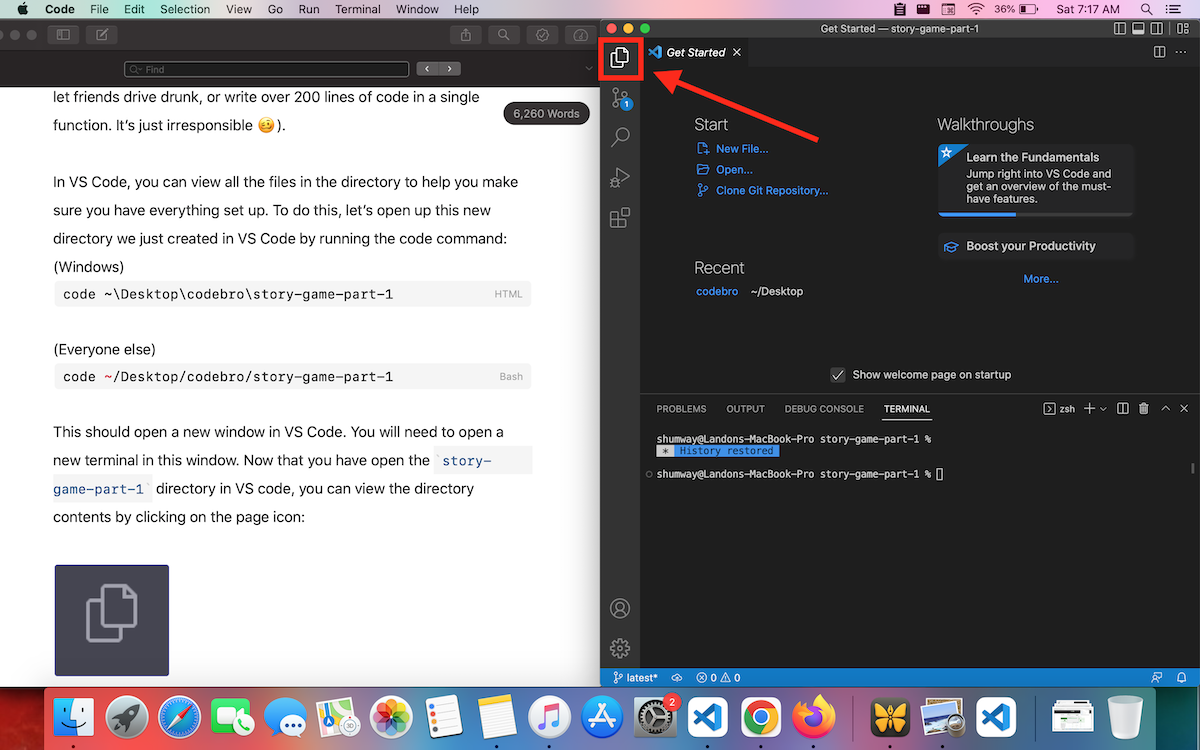Click the cloud publish icon in the status bar
The image size is (1200, 750).
point(677,677)
